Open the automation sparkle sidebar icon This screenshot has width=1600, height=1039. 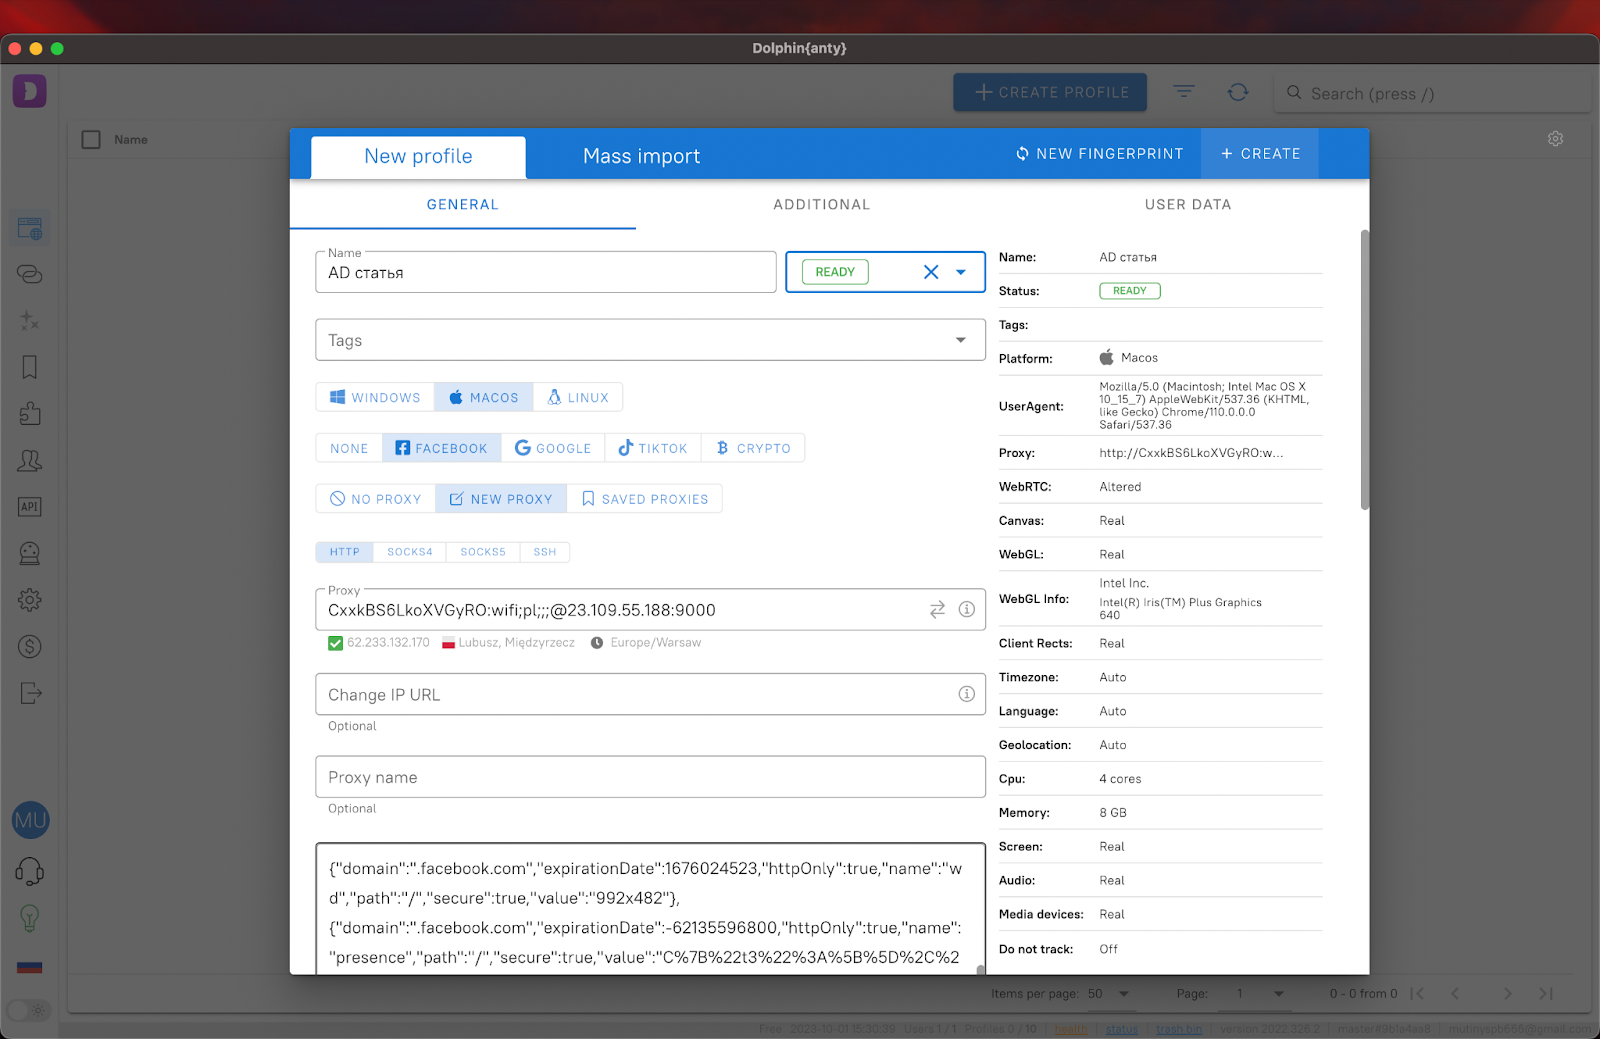30,321
